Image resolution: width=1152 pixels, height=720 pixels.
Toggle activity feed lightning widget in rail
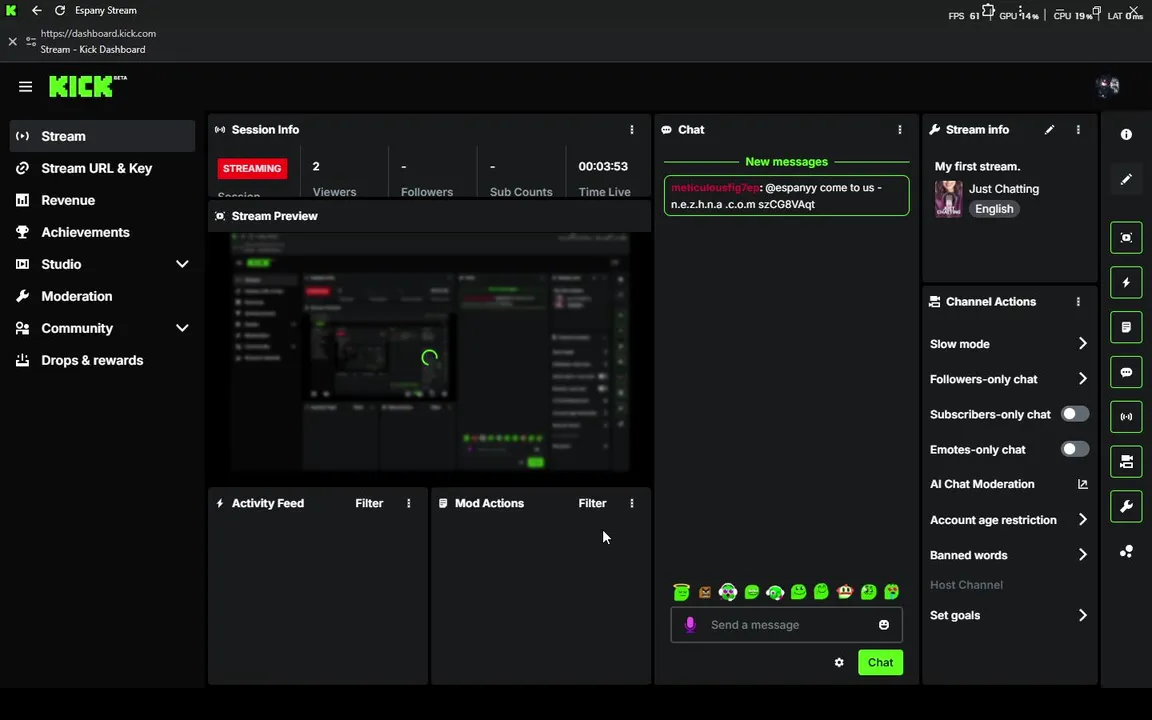pyautogui.click(x=1126, y=283)
